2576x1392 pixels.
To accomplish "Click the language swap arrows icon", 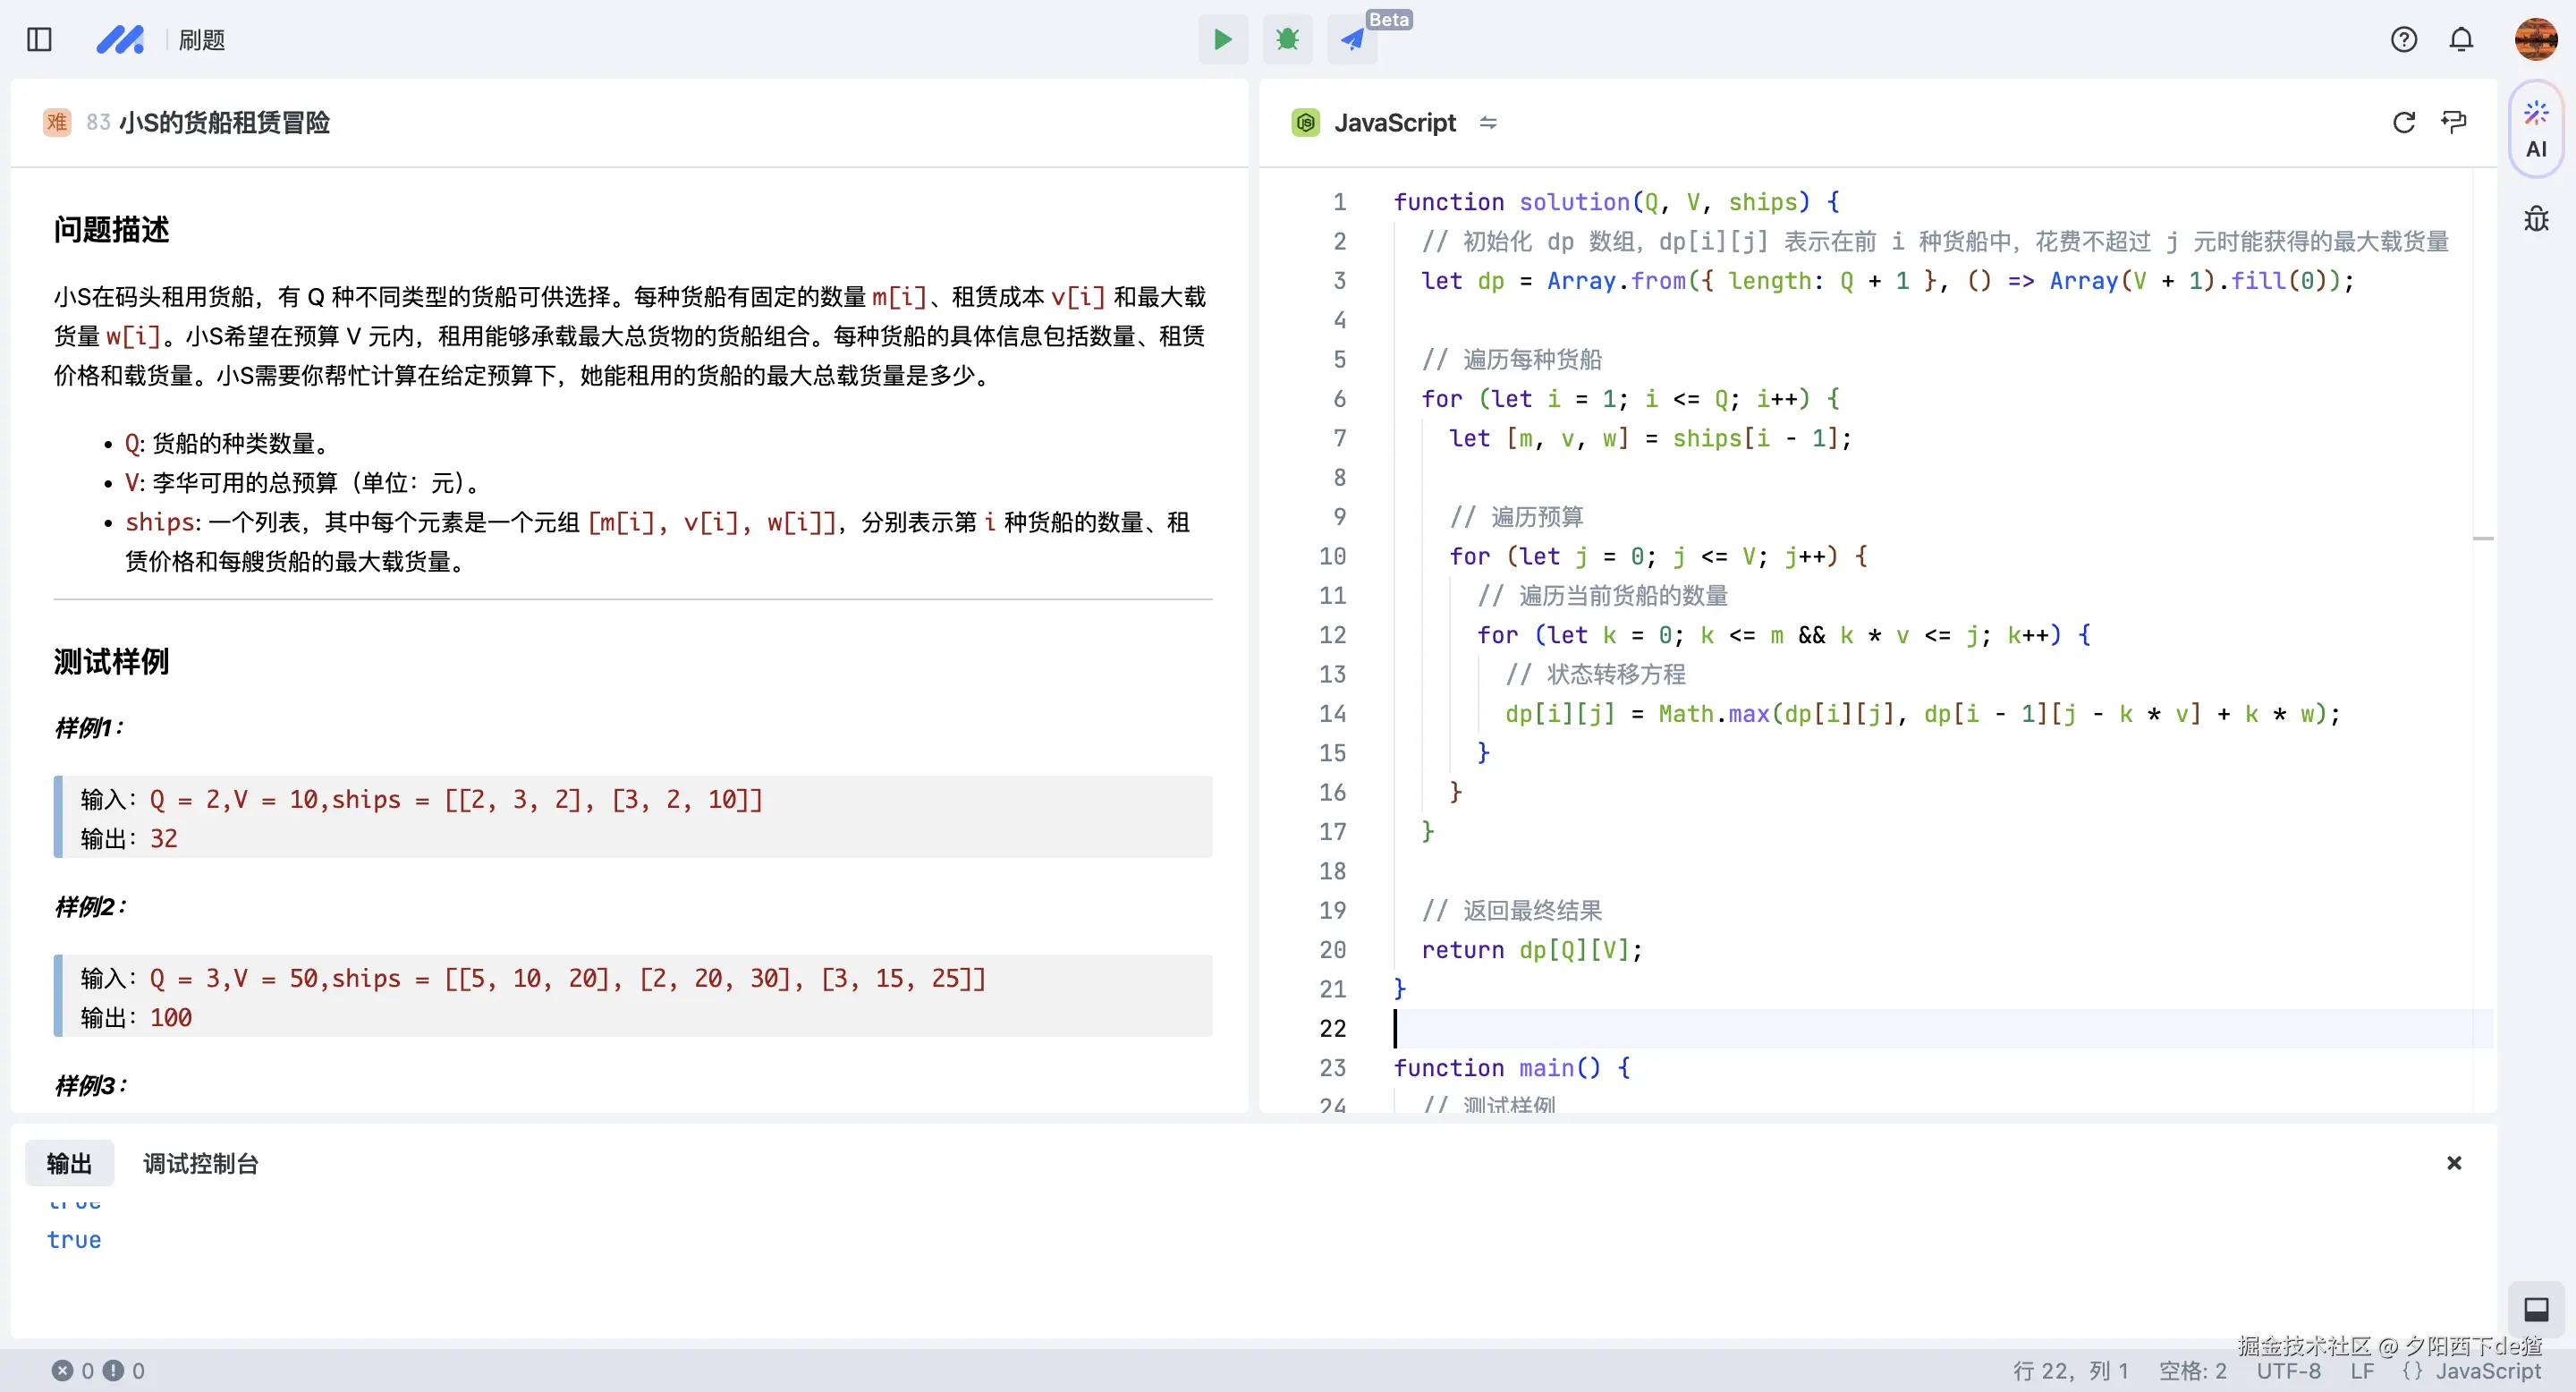I will [x=1488, y=123].
